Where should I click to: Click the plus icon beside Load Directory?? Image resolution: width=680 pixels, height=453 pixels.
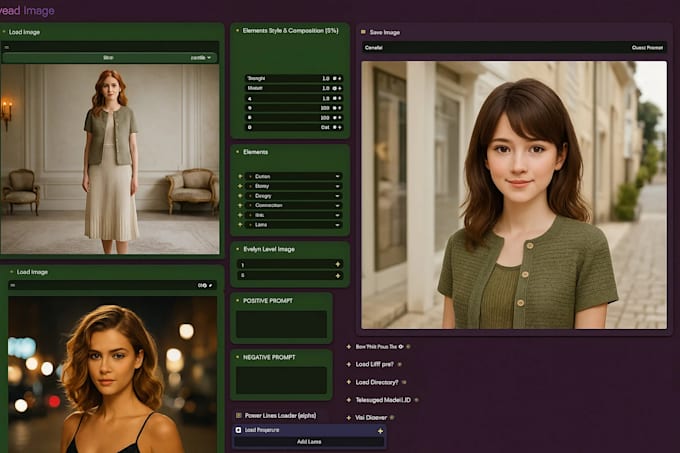click(x=348, y=382)
